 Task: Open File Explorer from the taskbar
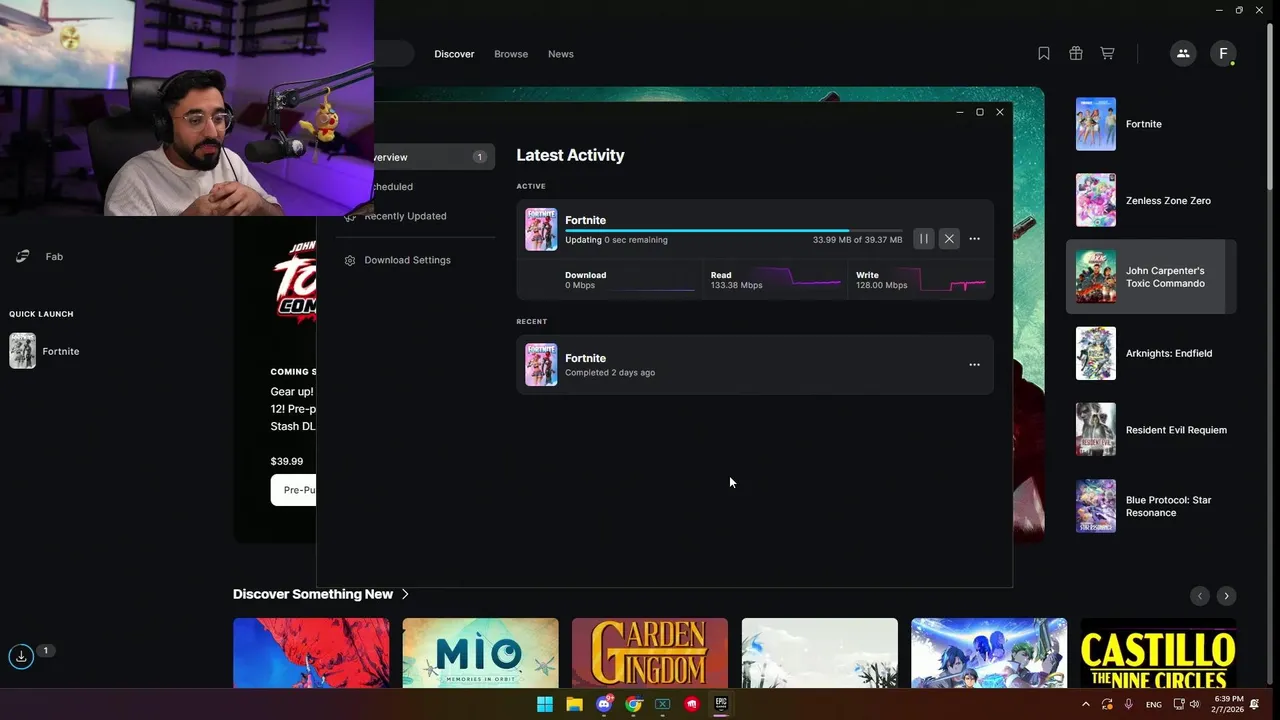click(x=574, y=704)
